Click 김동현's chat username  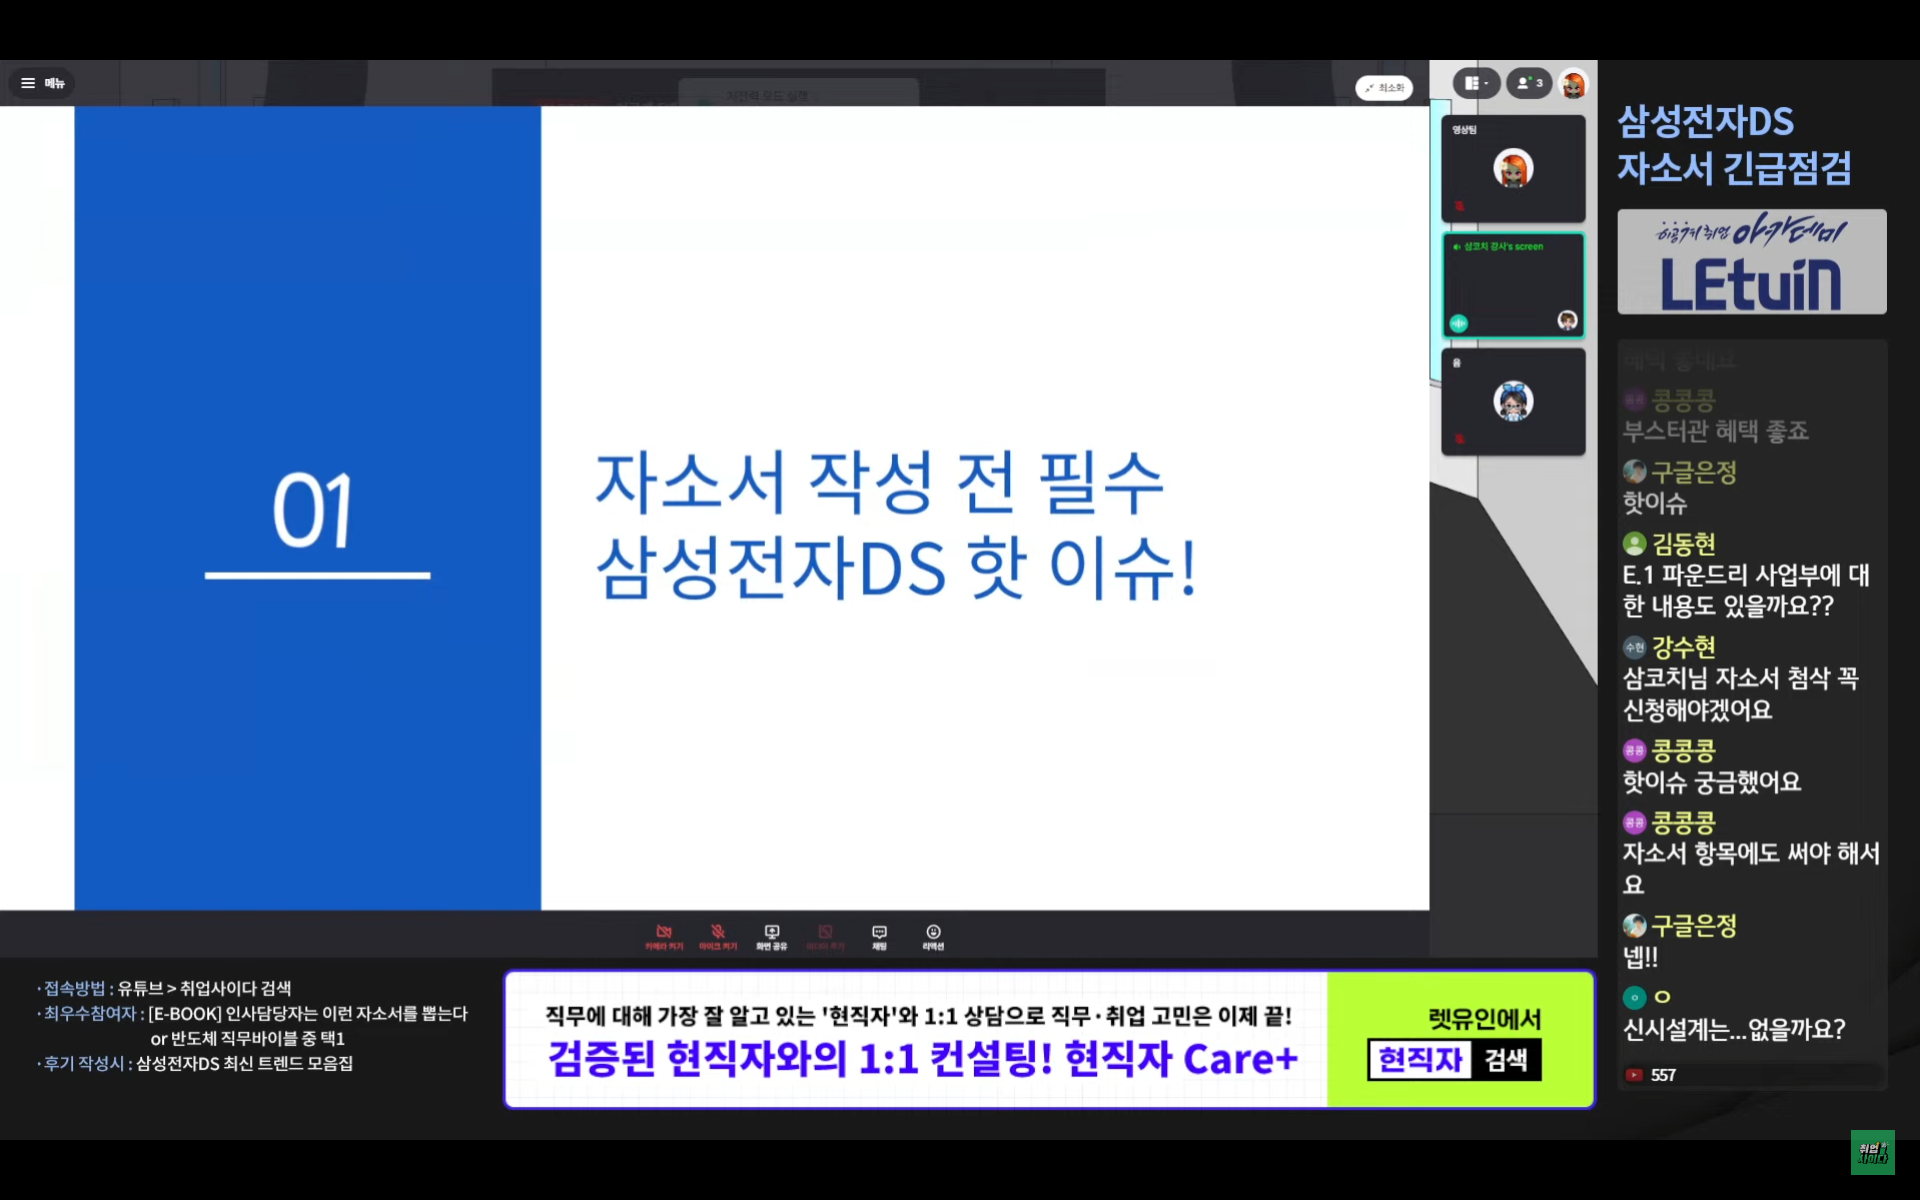[x=1684, y=544]
